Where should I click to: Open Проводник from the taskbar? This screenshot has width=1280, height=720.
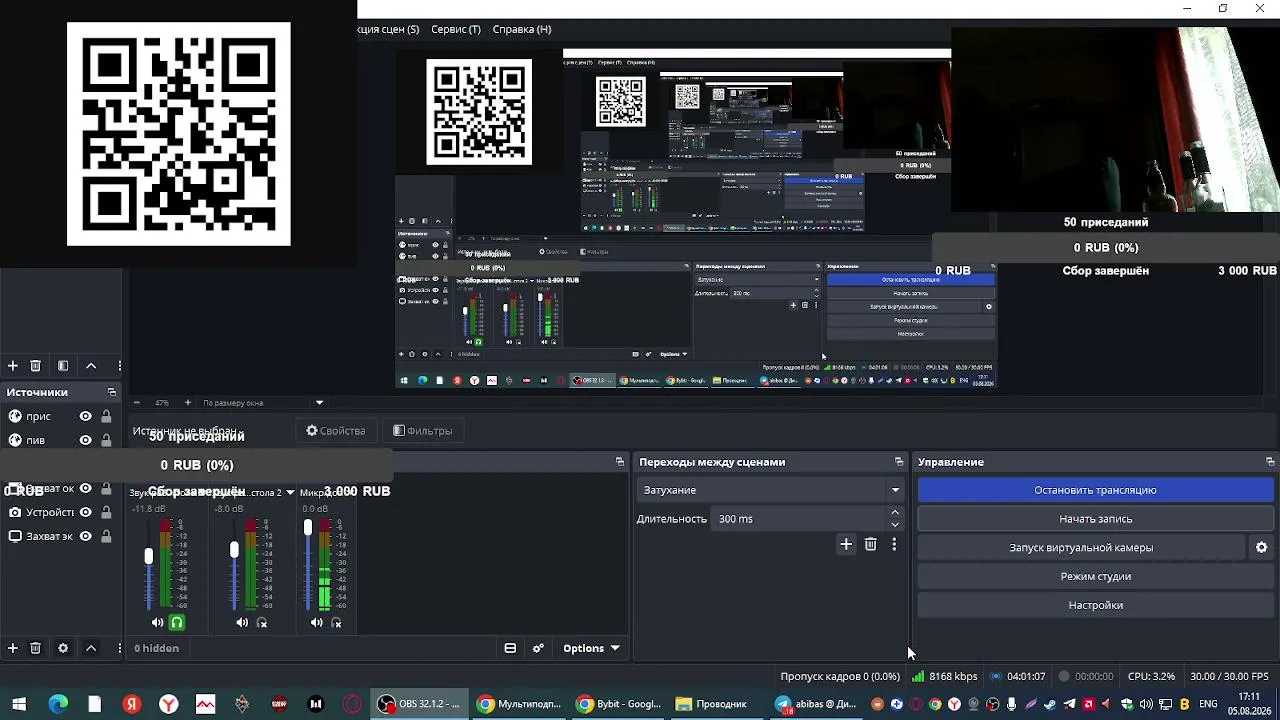(x=711, y=704)
